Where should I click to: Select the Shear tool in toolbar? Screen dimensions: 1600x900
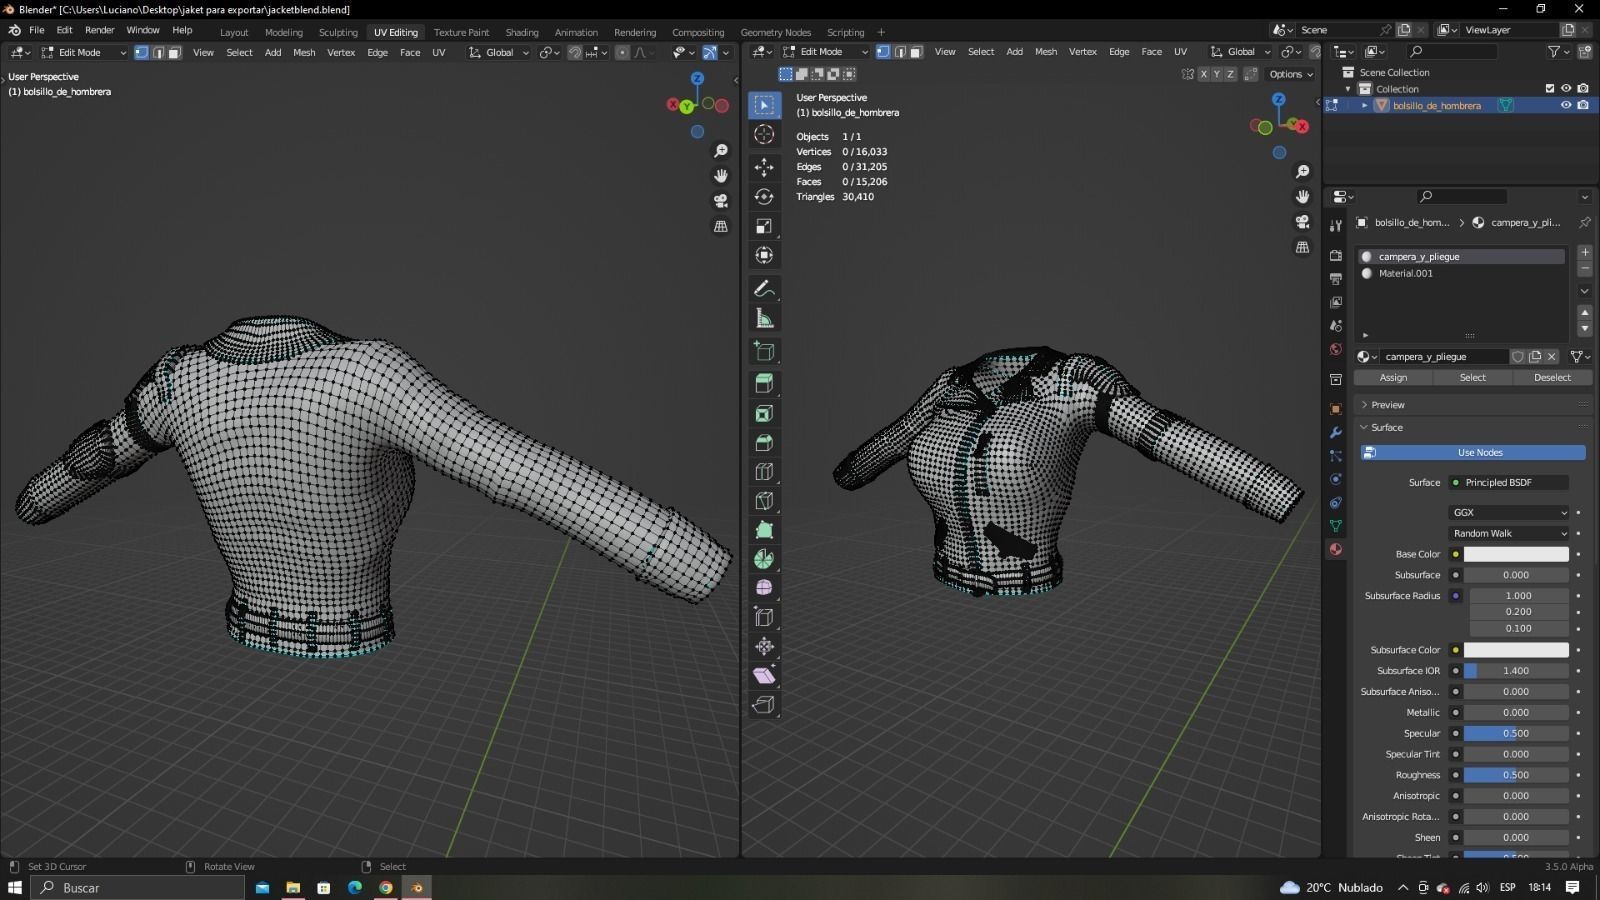coord(764,675)
